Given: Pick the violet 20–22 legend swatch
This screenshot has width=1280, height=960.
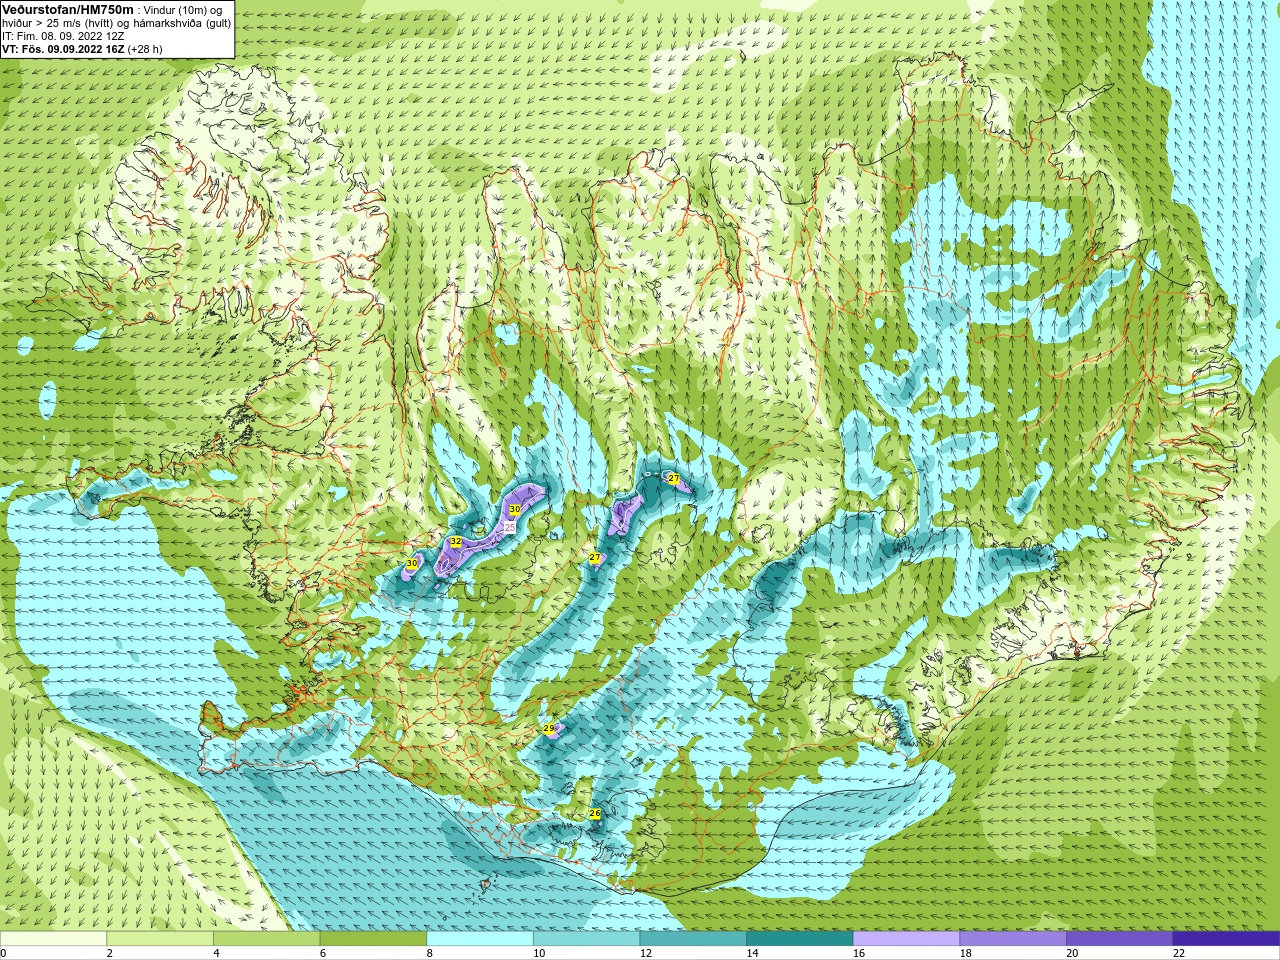Looking at the screenshot, I should [1120, 939].
